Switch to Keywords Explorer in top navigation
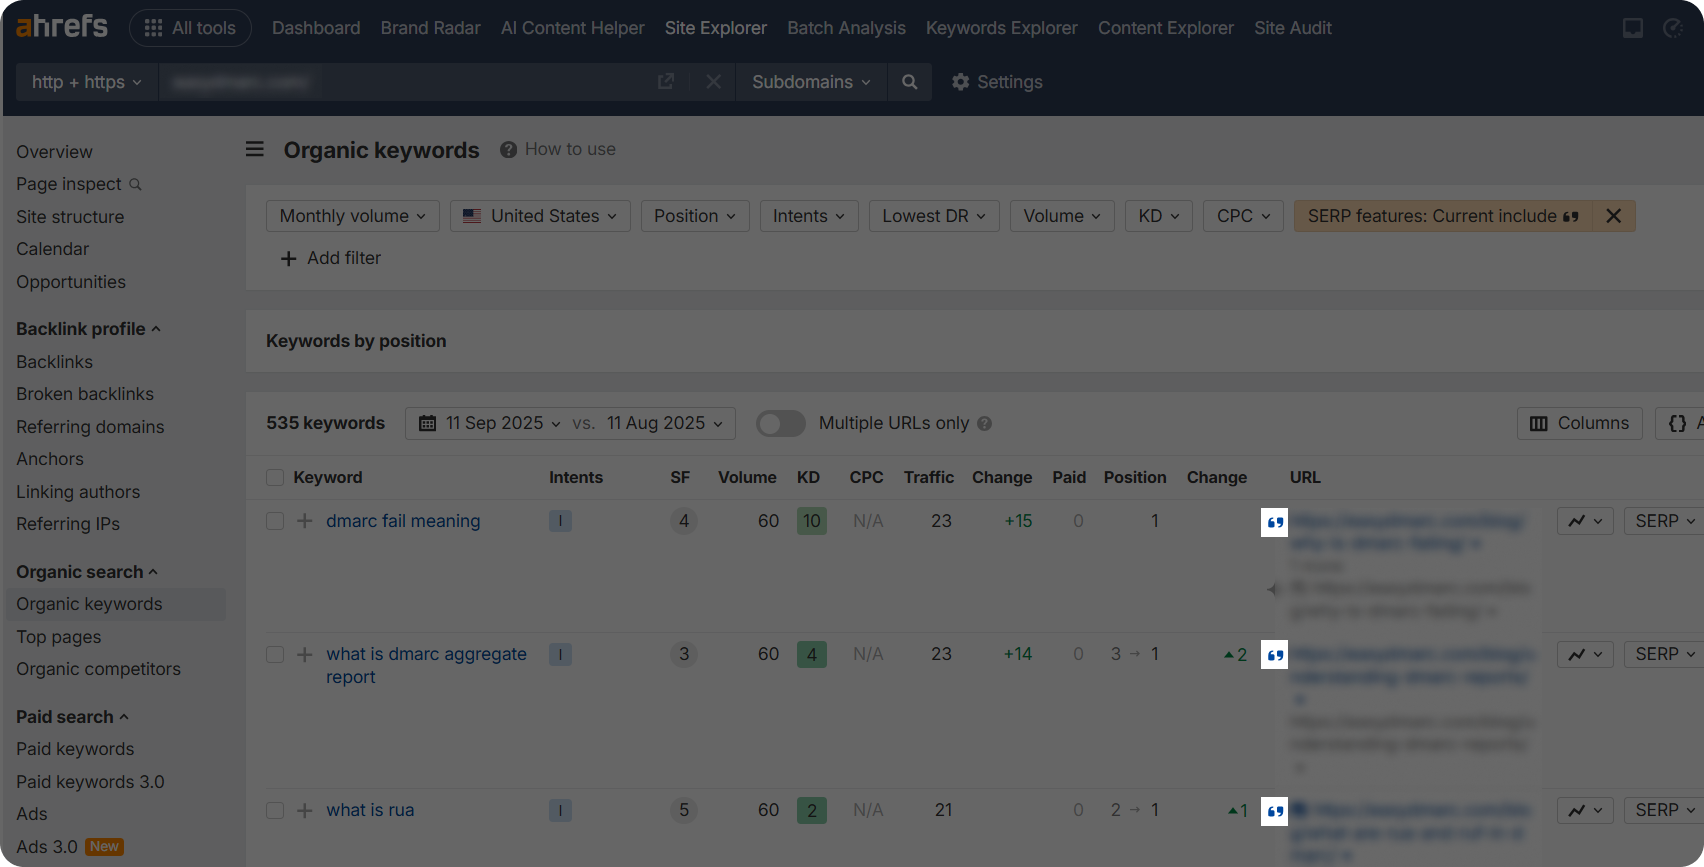 pos(1001,28)
